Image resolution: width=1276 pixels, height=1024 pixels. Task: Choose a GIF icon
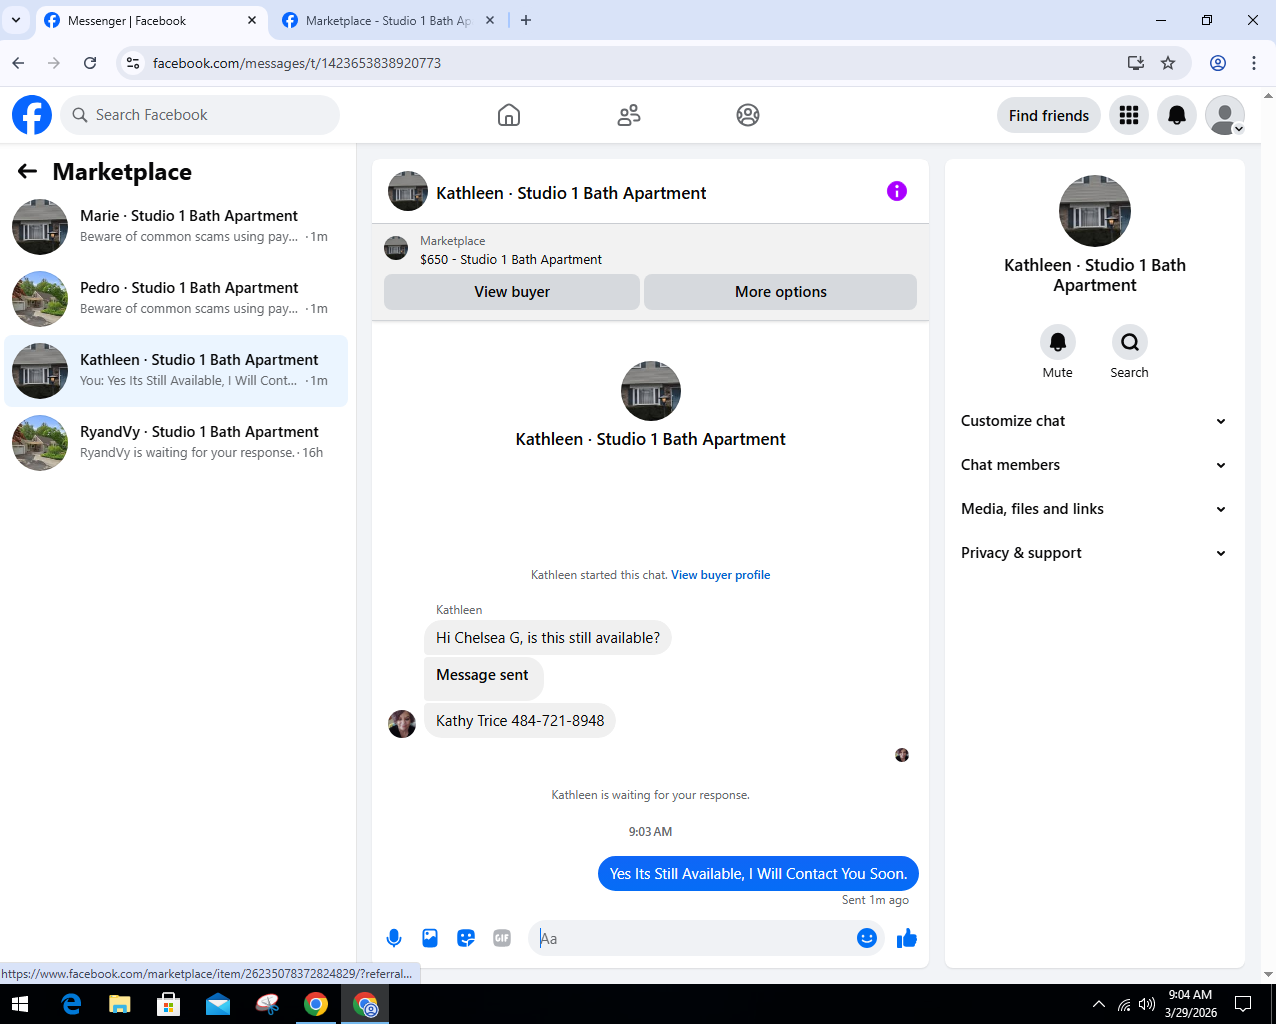(502, 938)
